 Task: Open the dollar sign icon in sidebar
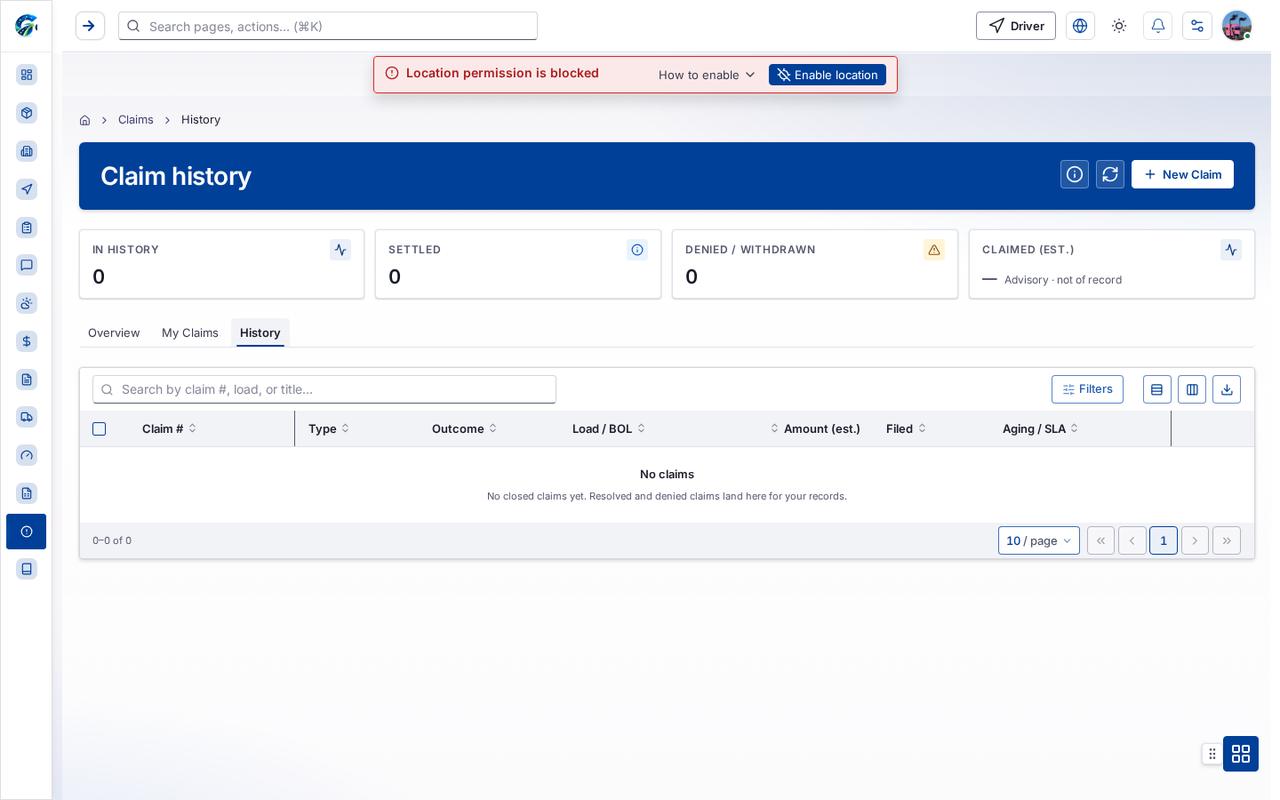pyautogui.click(x=27, y=341)
